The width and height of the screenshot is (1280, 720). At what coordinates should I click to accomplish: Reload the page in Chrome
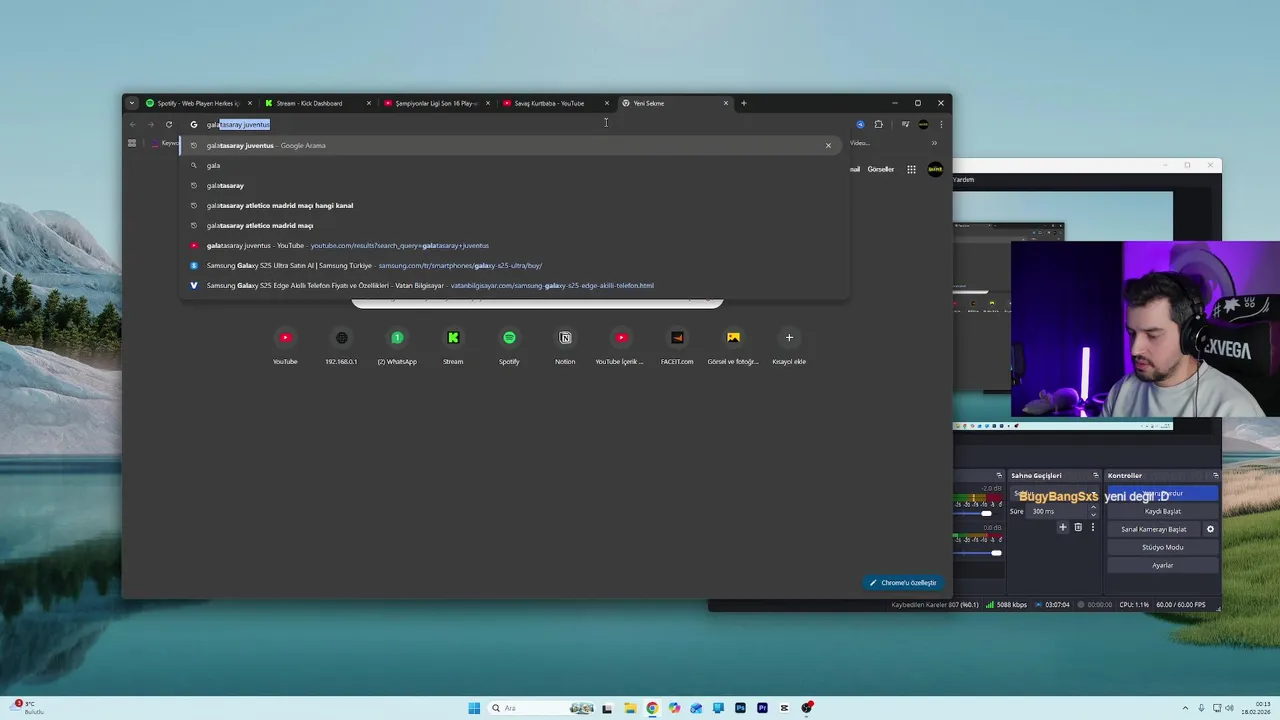[168, 124]
